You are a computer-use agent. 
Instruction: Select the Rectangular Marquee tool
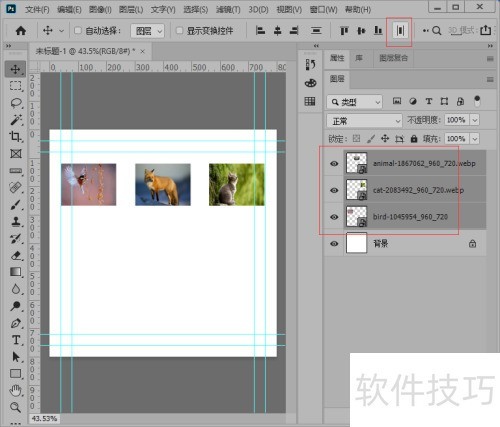(15, 86)
